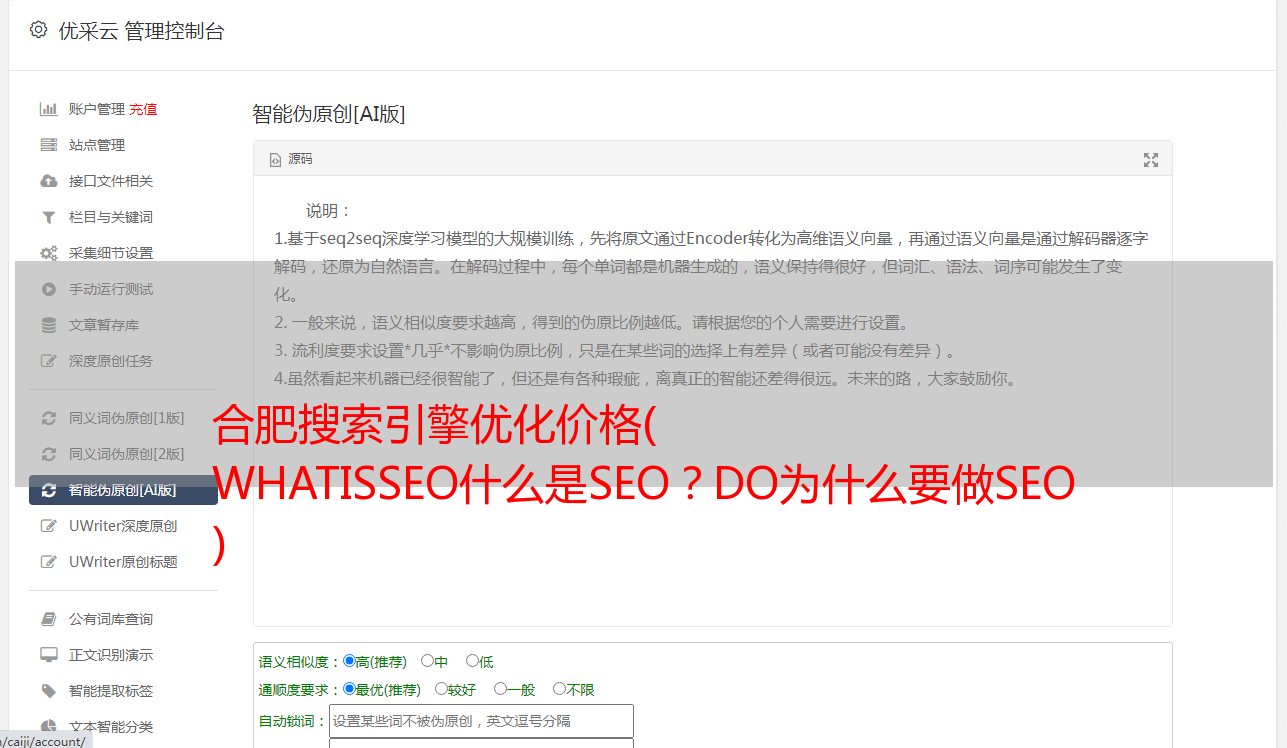Image resolution: width=1287 pixels, height=748 pixels.
Task: Click the refresh icon for 智能伪原创[AI版]
Action: [48, 490]
